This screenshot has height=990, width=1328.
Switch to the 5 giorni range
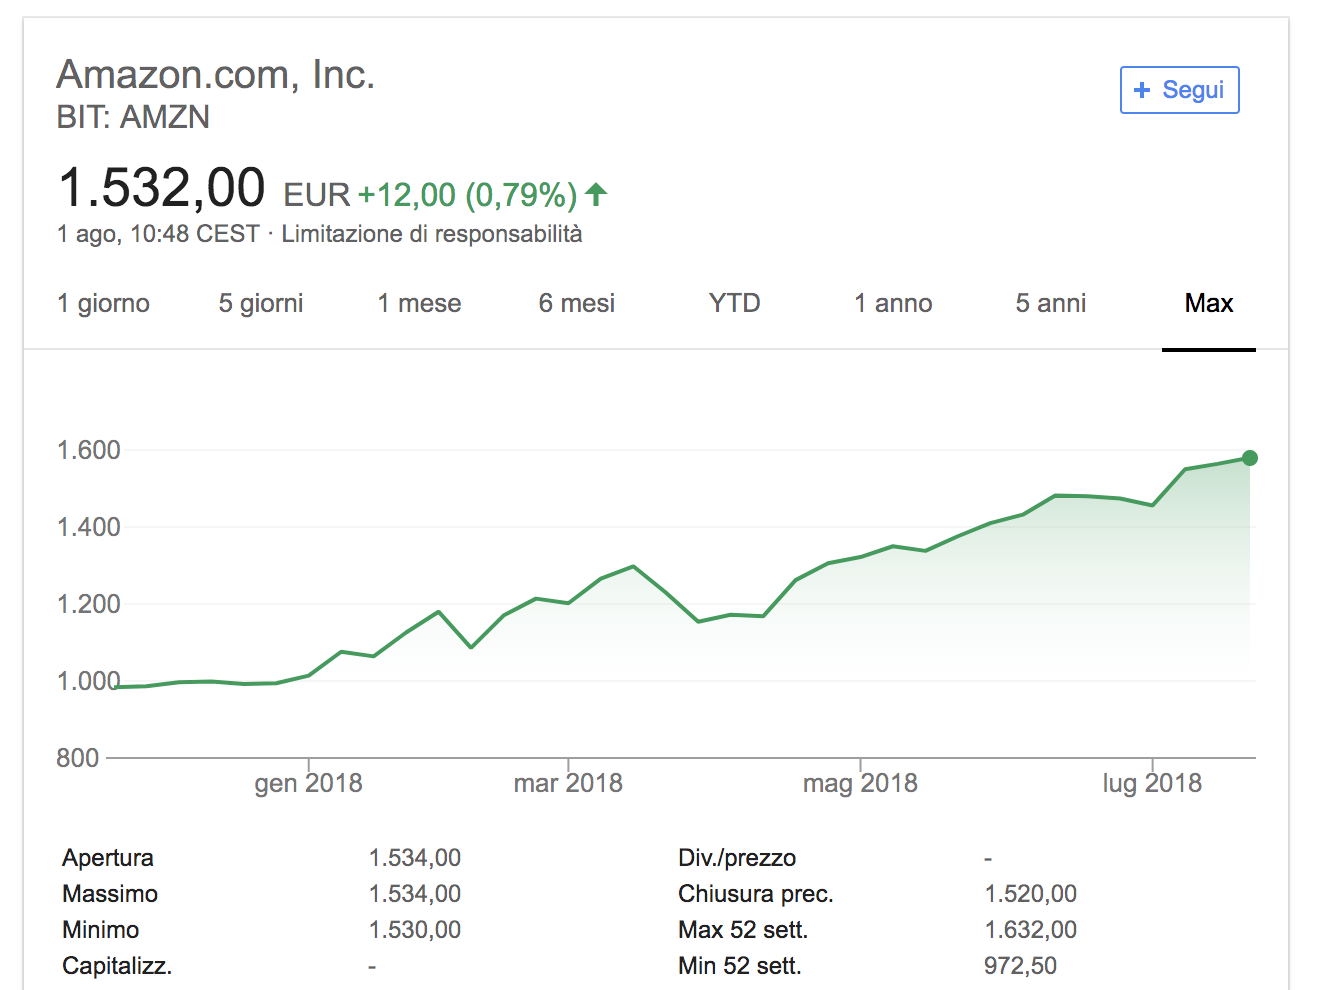(x=261, y=303)
